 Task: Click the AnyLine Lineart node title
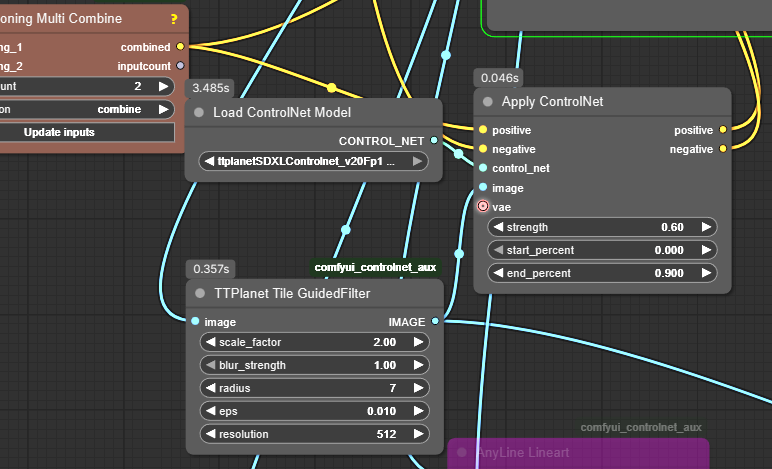point(523,452)
